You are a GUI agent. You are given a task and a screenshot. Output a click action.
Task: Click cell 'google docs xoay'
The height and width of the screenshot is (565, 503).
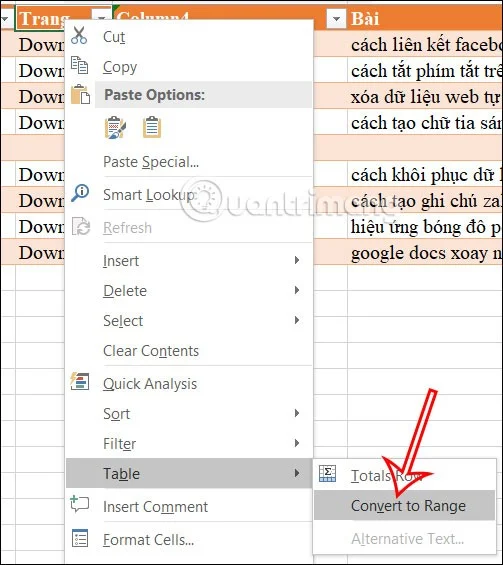coord(425,252)
